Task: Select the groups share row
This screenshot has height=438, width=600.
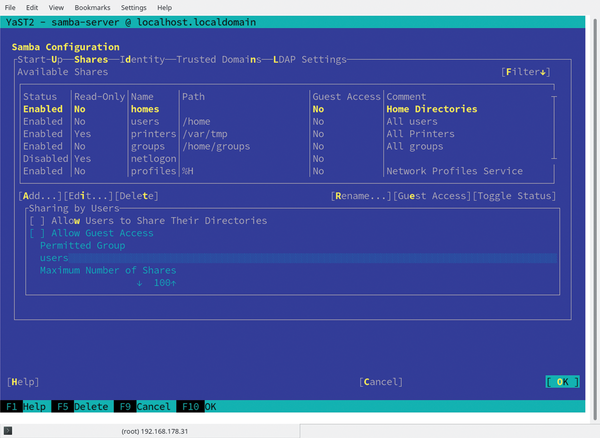Action: [x=287, y=147]
